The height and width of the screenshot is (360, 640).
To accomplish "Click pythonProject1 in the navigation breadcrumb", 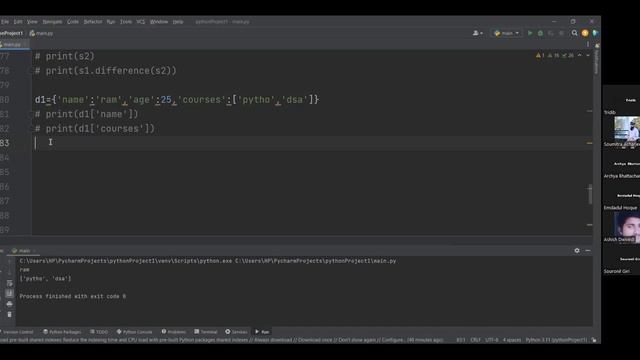I will click(x=11, y=33).
